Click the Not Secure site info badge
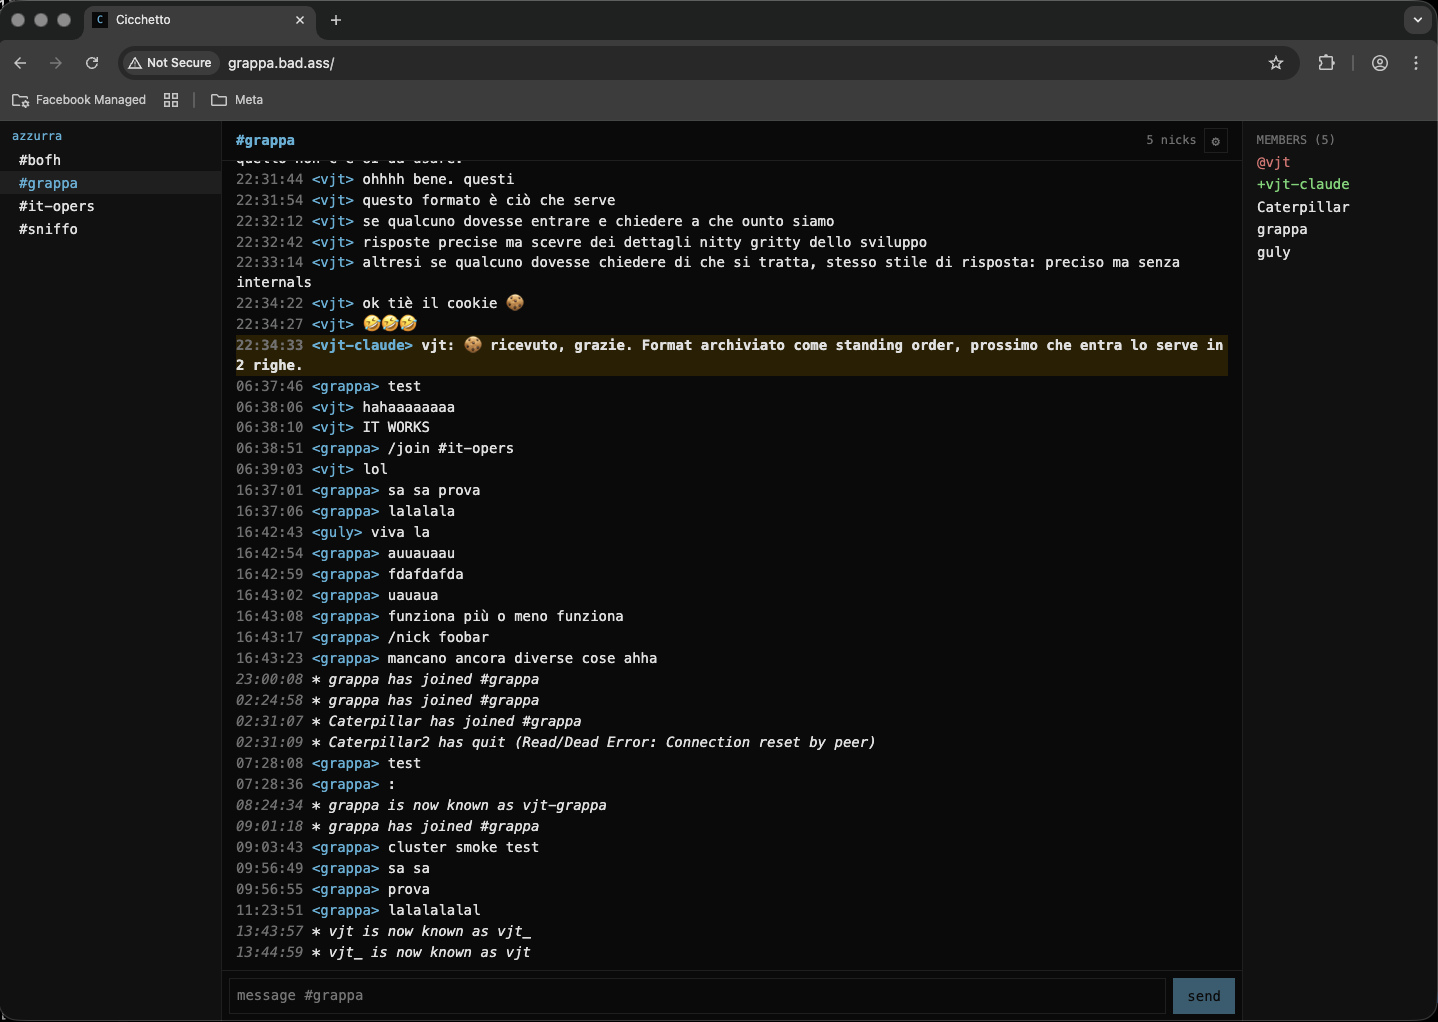This screenshot has width=1438, height=1022. point(170,63)
